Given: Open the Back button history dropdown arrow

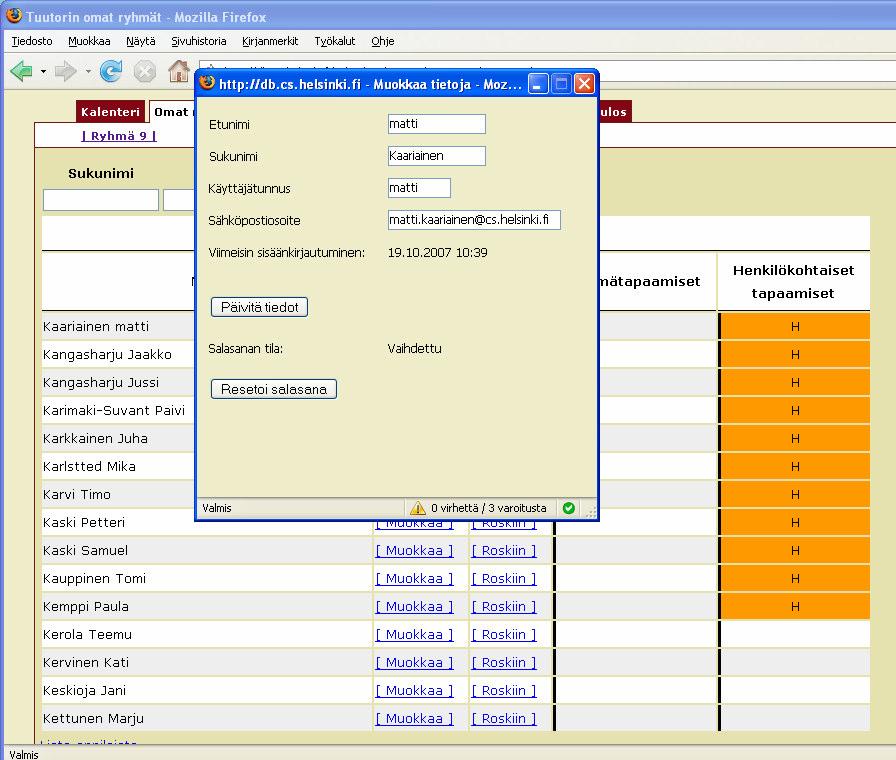Looking at the screenshot, I should click(43, 72).
